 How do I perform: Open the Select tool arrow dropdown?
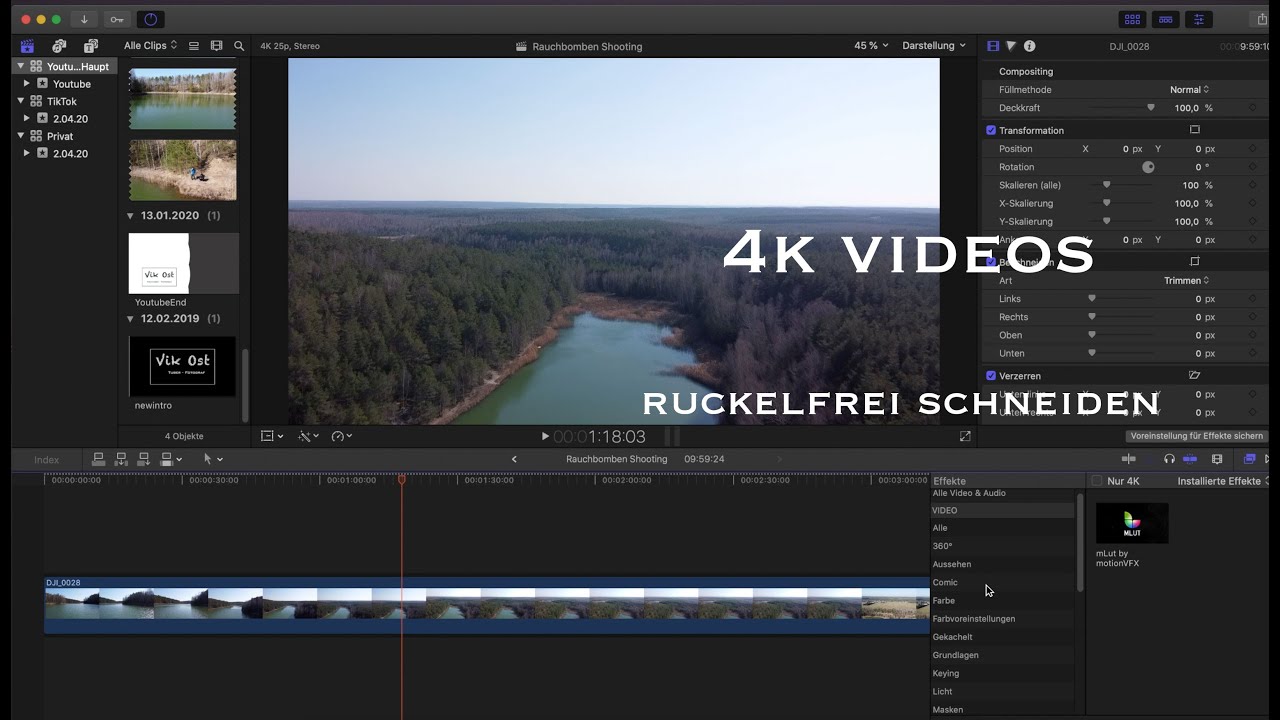tap(213, 459)
